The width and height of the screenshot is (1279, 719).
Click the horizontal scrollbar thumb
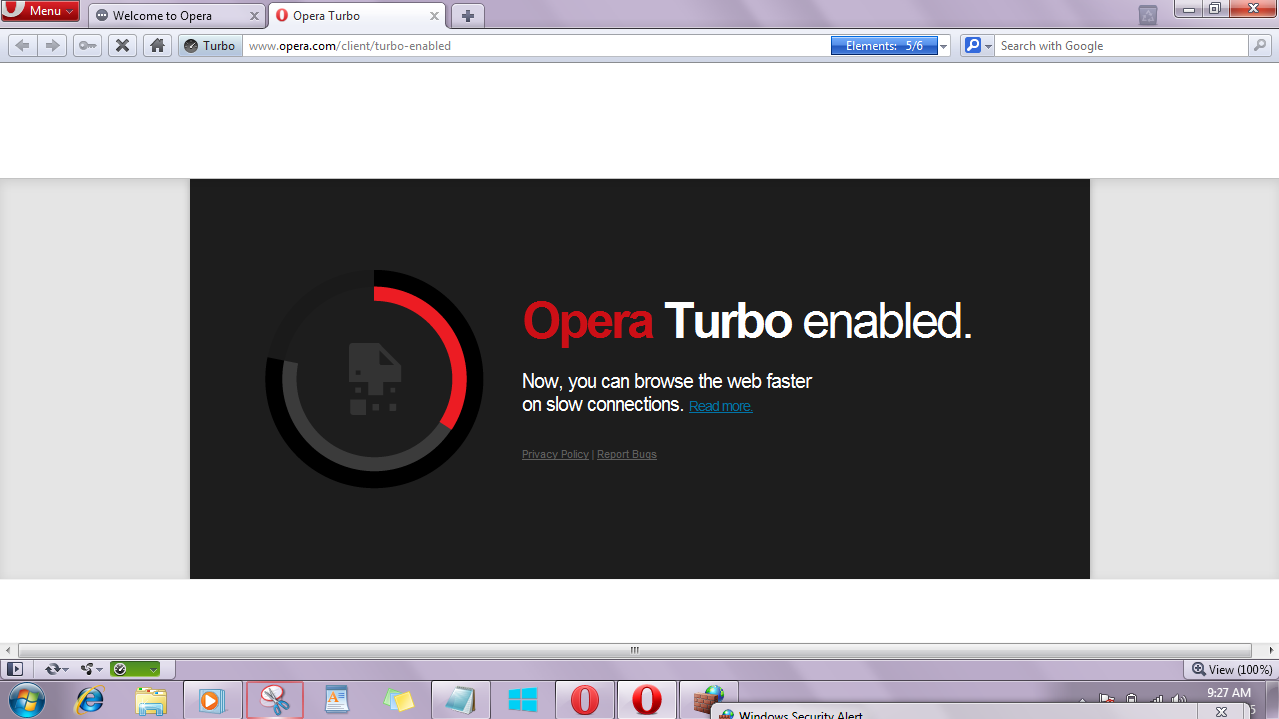634,650
